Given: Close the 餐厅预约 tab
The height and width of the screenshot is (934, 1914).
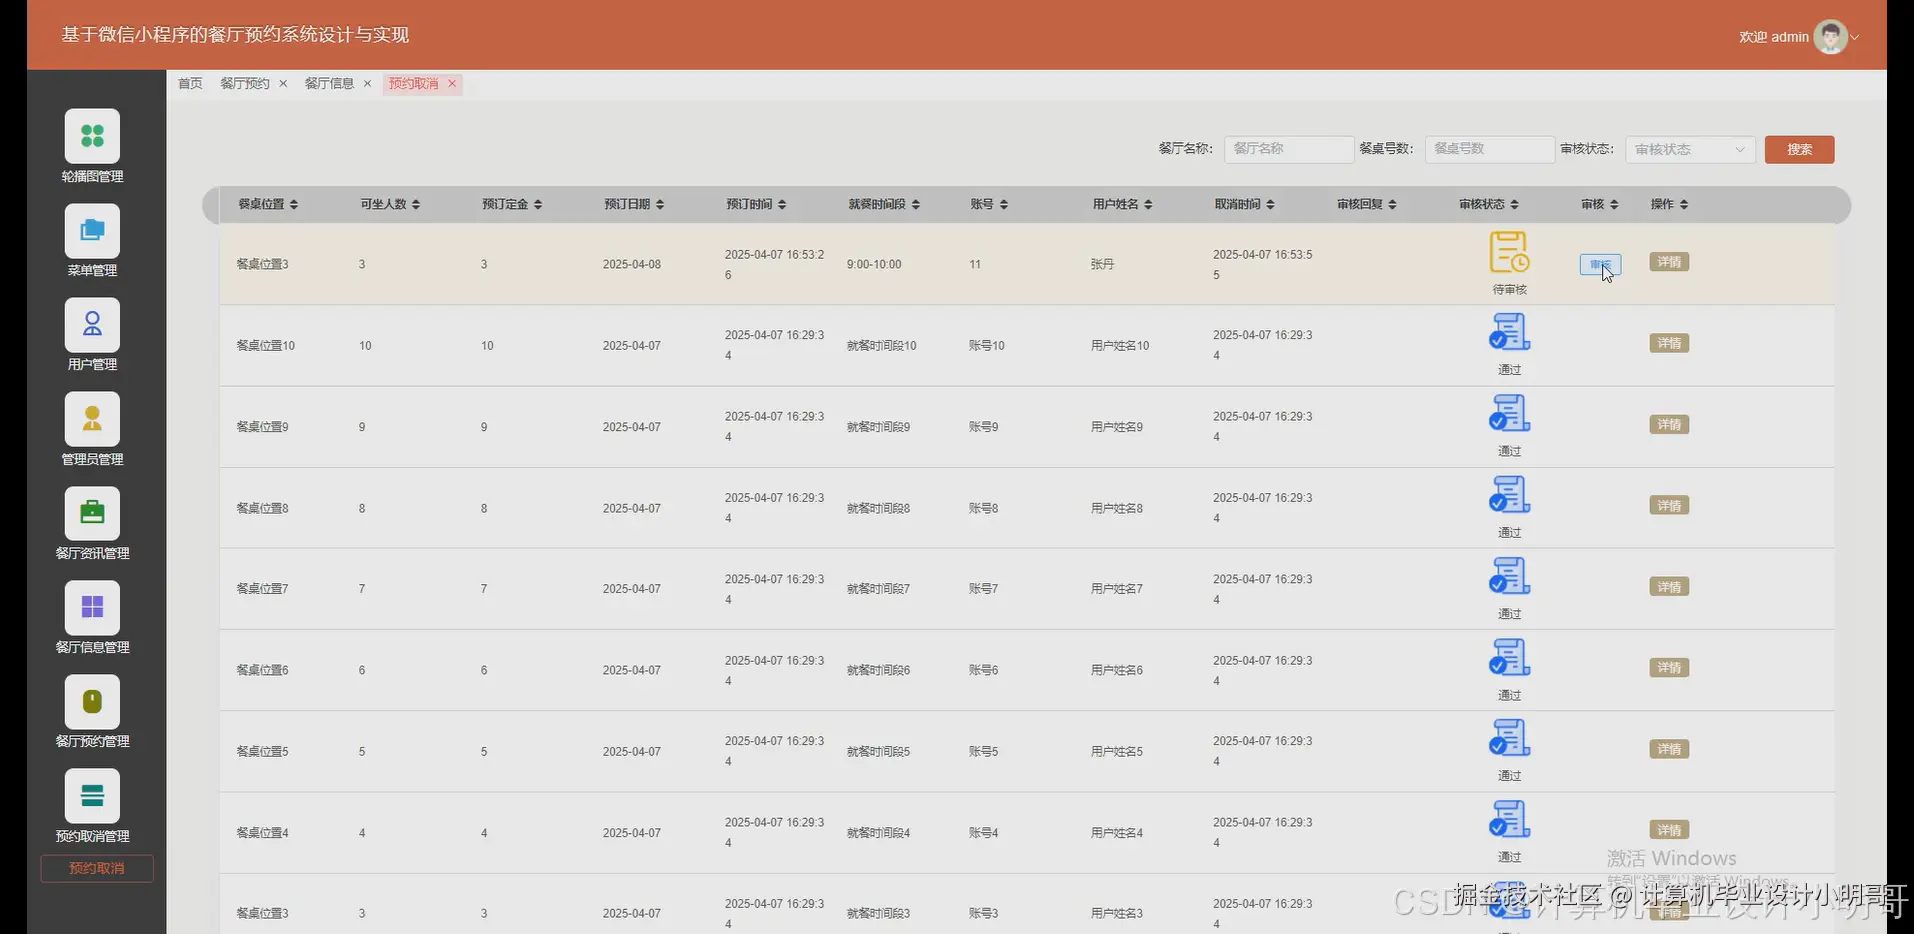Looking at the screenshot, I should coord(283,84).
